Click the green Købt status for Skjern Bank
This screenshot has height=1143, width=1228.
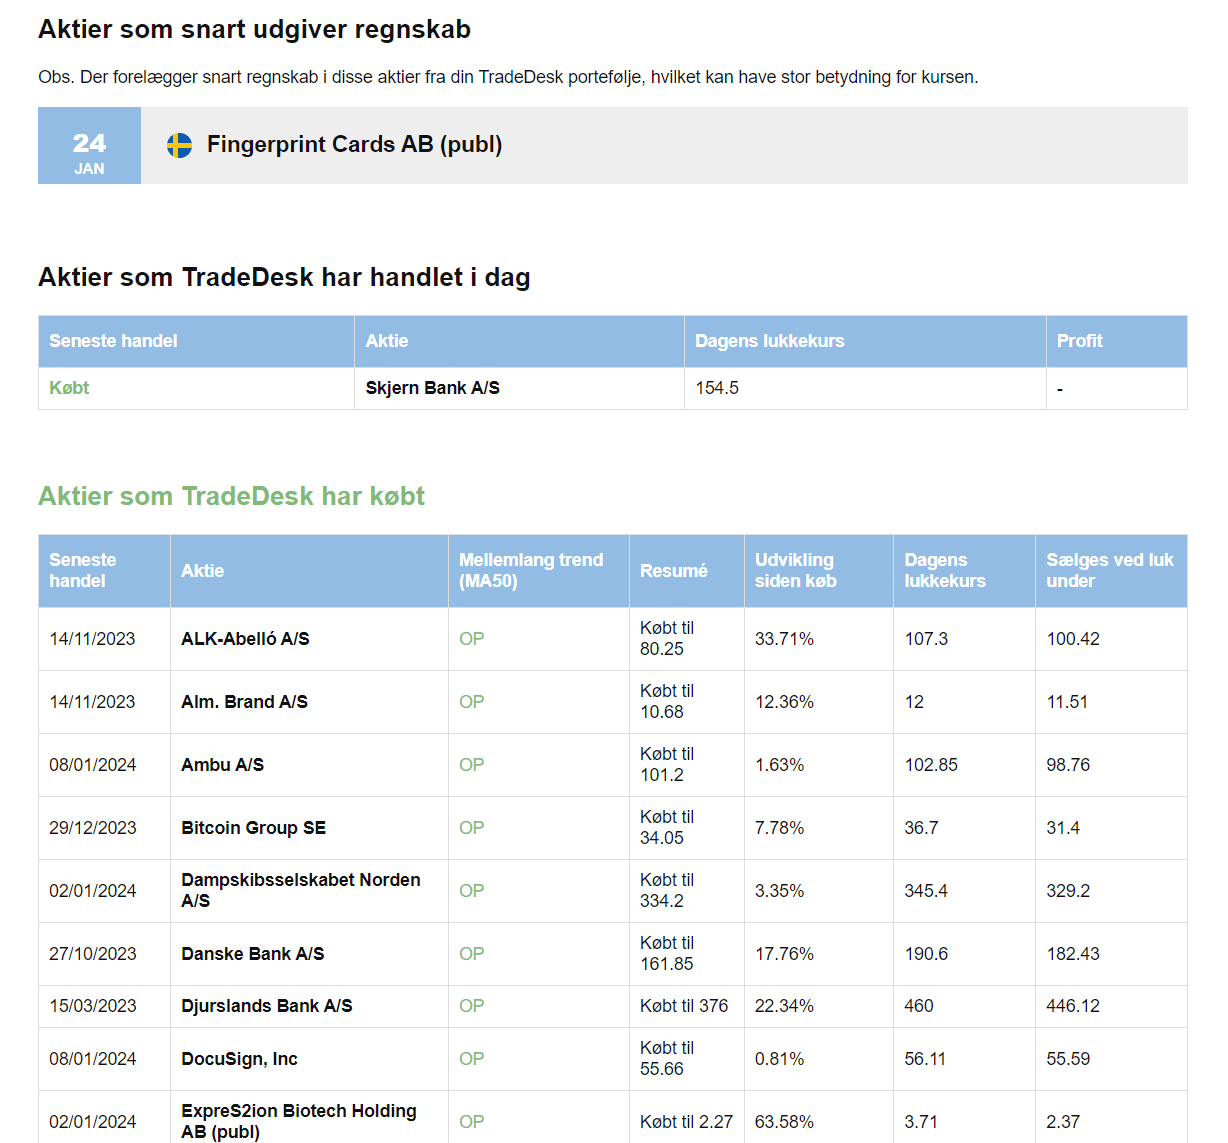pos(69,388)
